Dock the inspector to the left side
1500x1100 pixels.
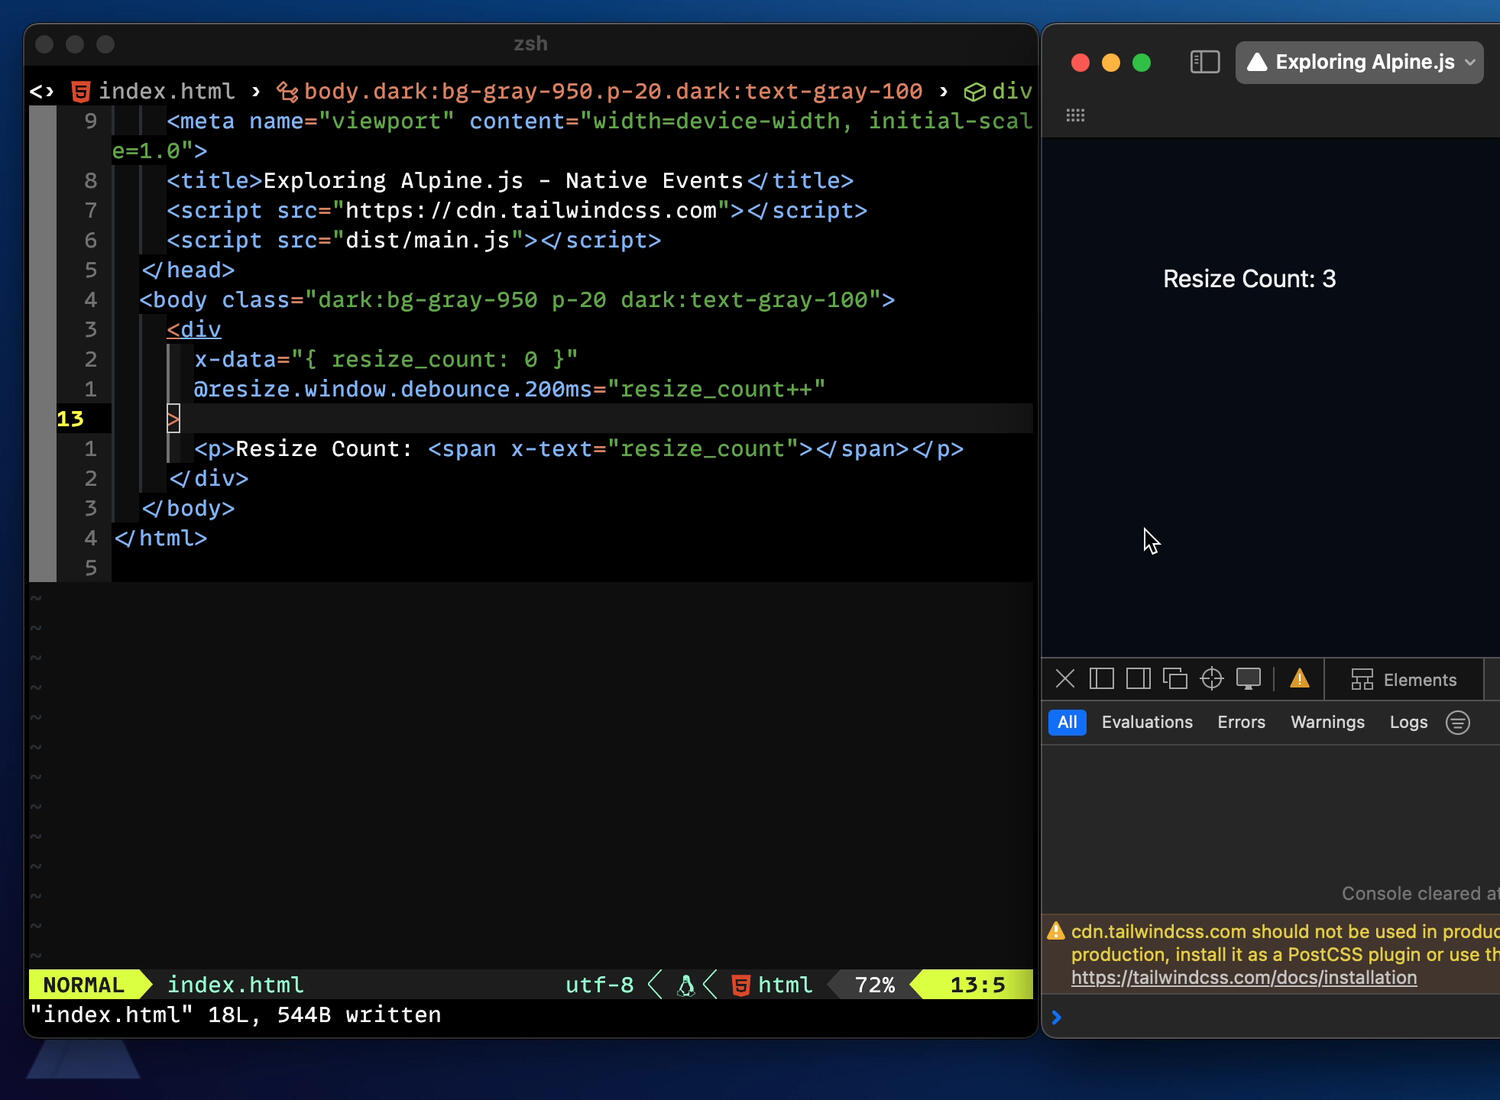click(1101, 678)
